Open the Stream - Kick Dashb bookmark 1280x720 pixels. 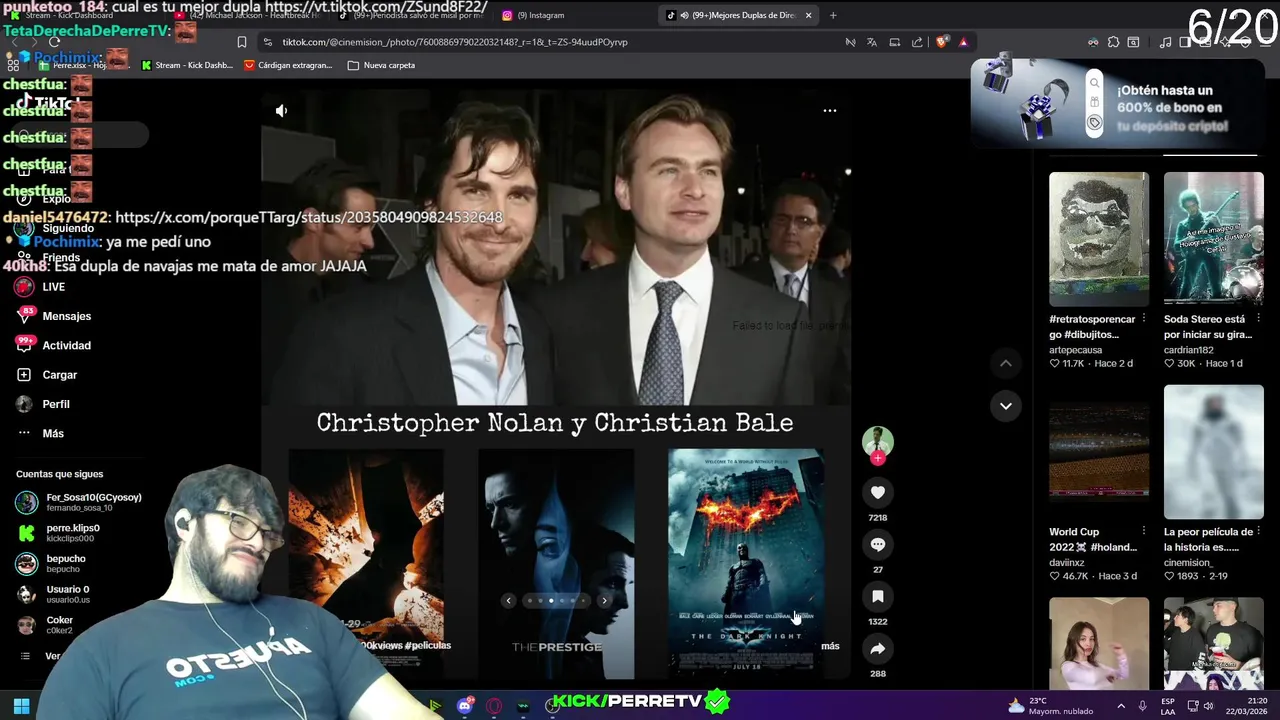[187, 65]
